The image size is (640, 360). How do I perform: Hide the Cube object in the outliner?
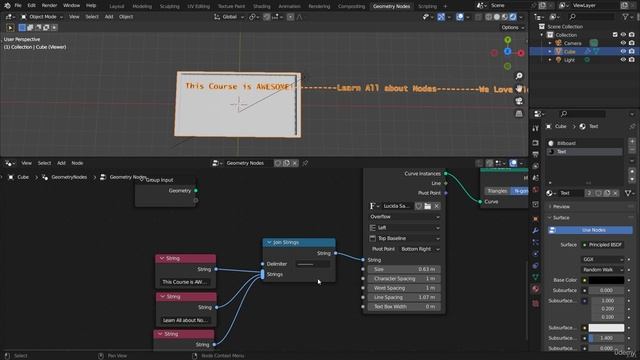point(623,51)
